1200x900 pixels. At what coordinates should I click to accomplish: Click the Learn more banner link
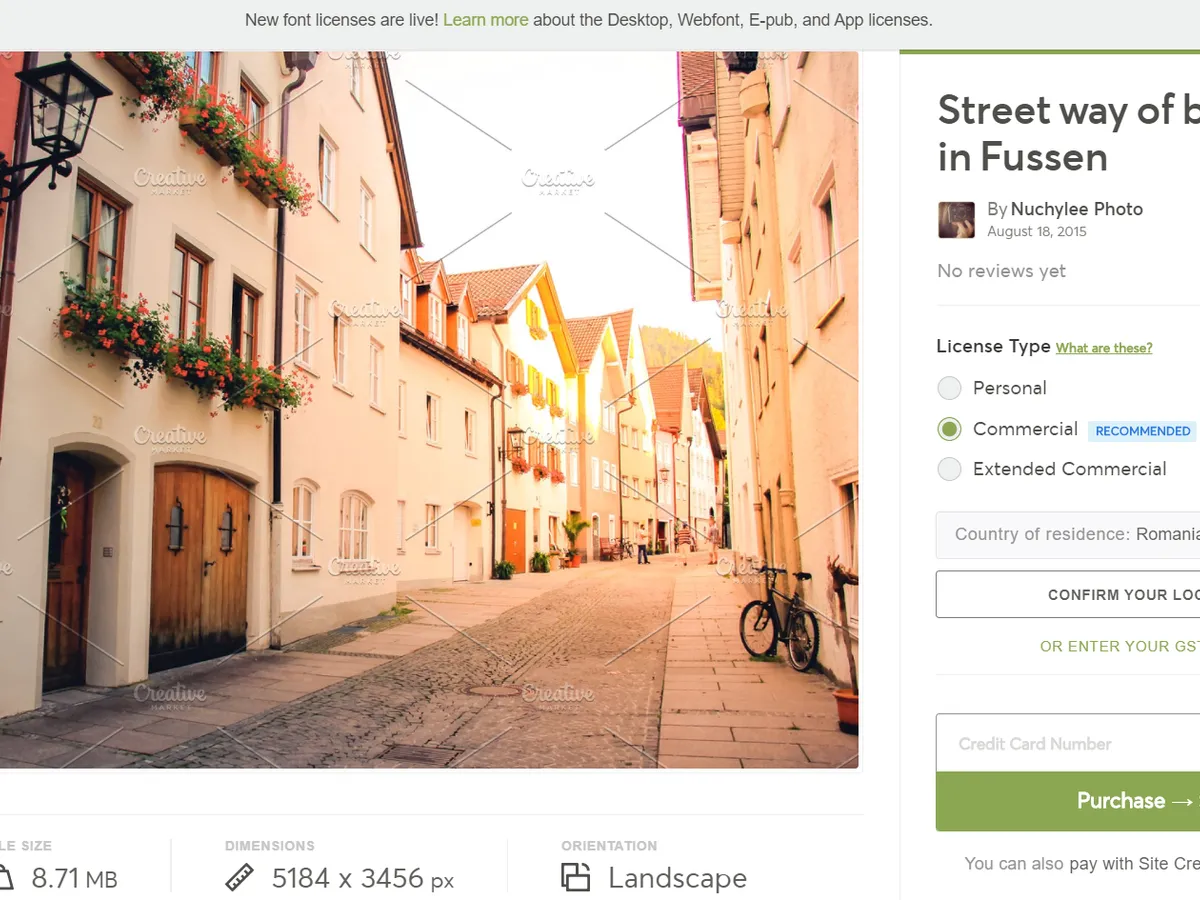coord(486,20)
